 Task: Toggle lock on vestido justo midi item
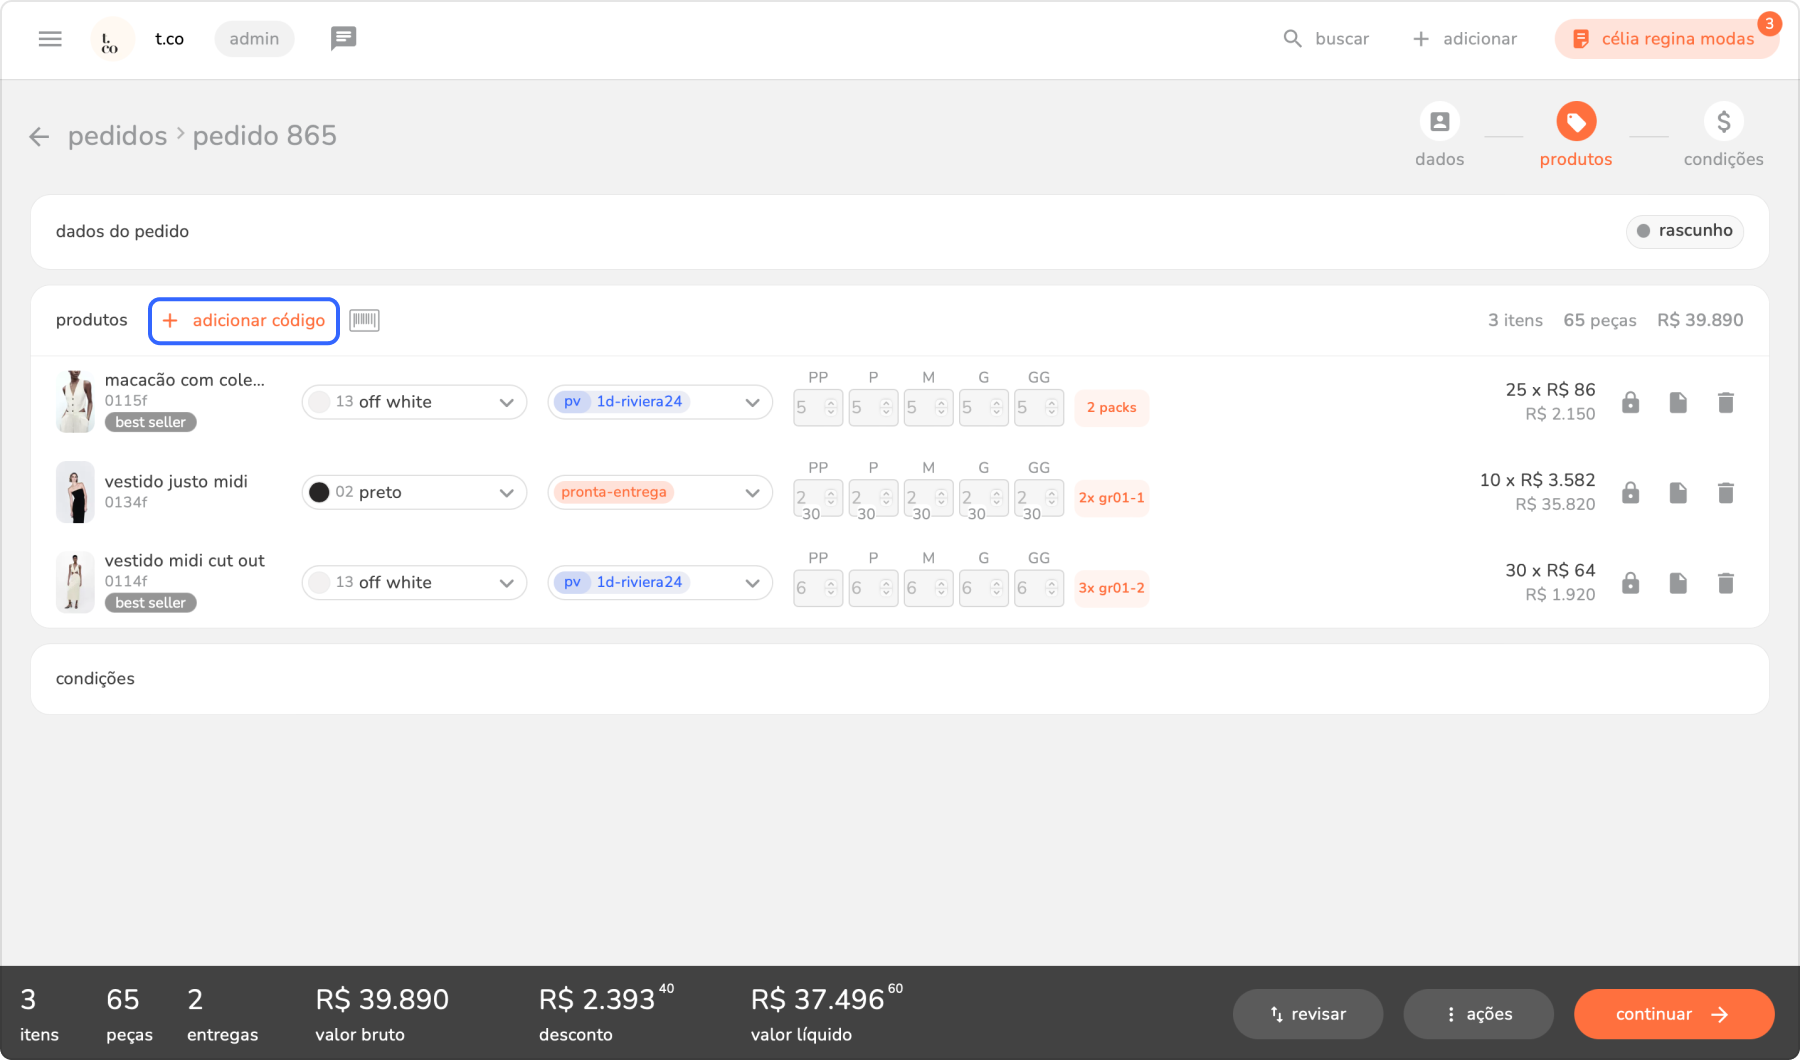click(x=1630, y=493)
